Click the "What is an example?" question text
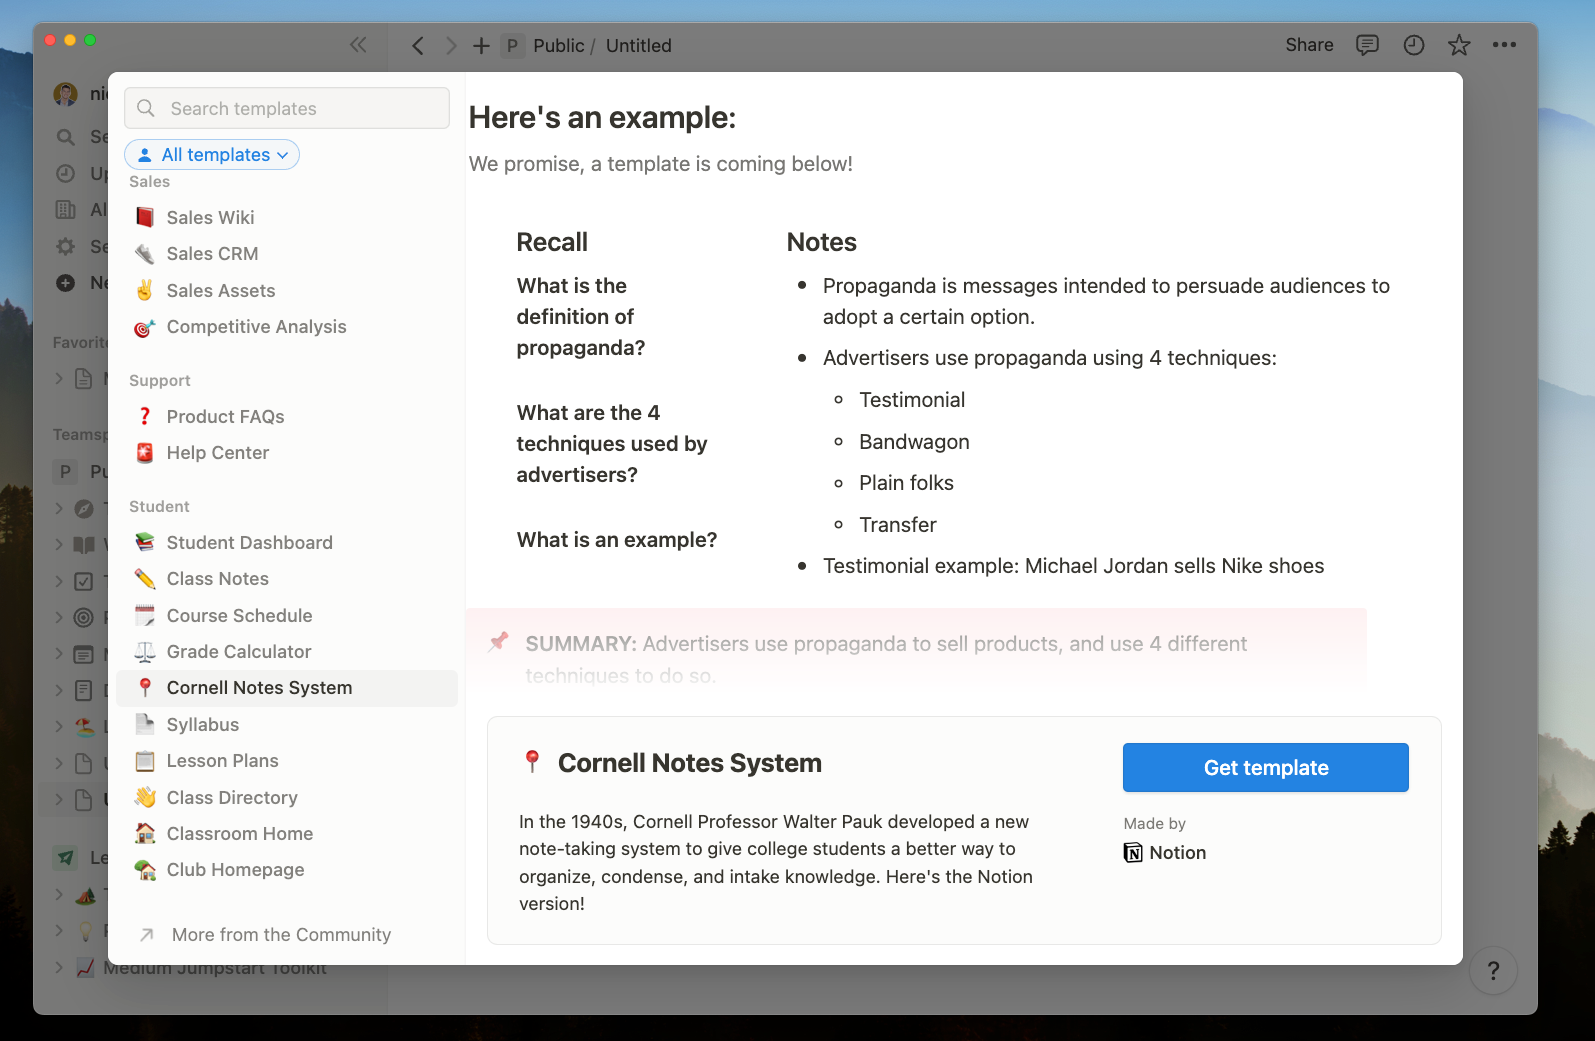The width and height of the screenshot is (1595, 1041). tap(617, 540)
